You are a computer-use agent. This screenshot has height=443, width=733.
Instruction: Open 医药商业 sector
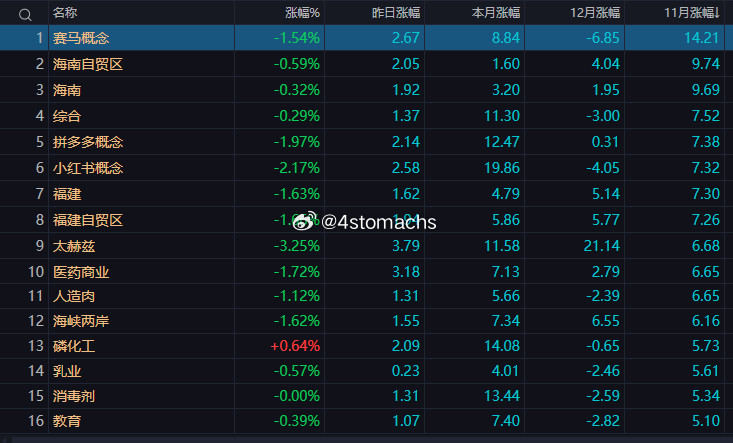point(81,272)
